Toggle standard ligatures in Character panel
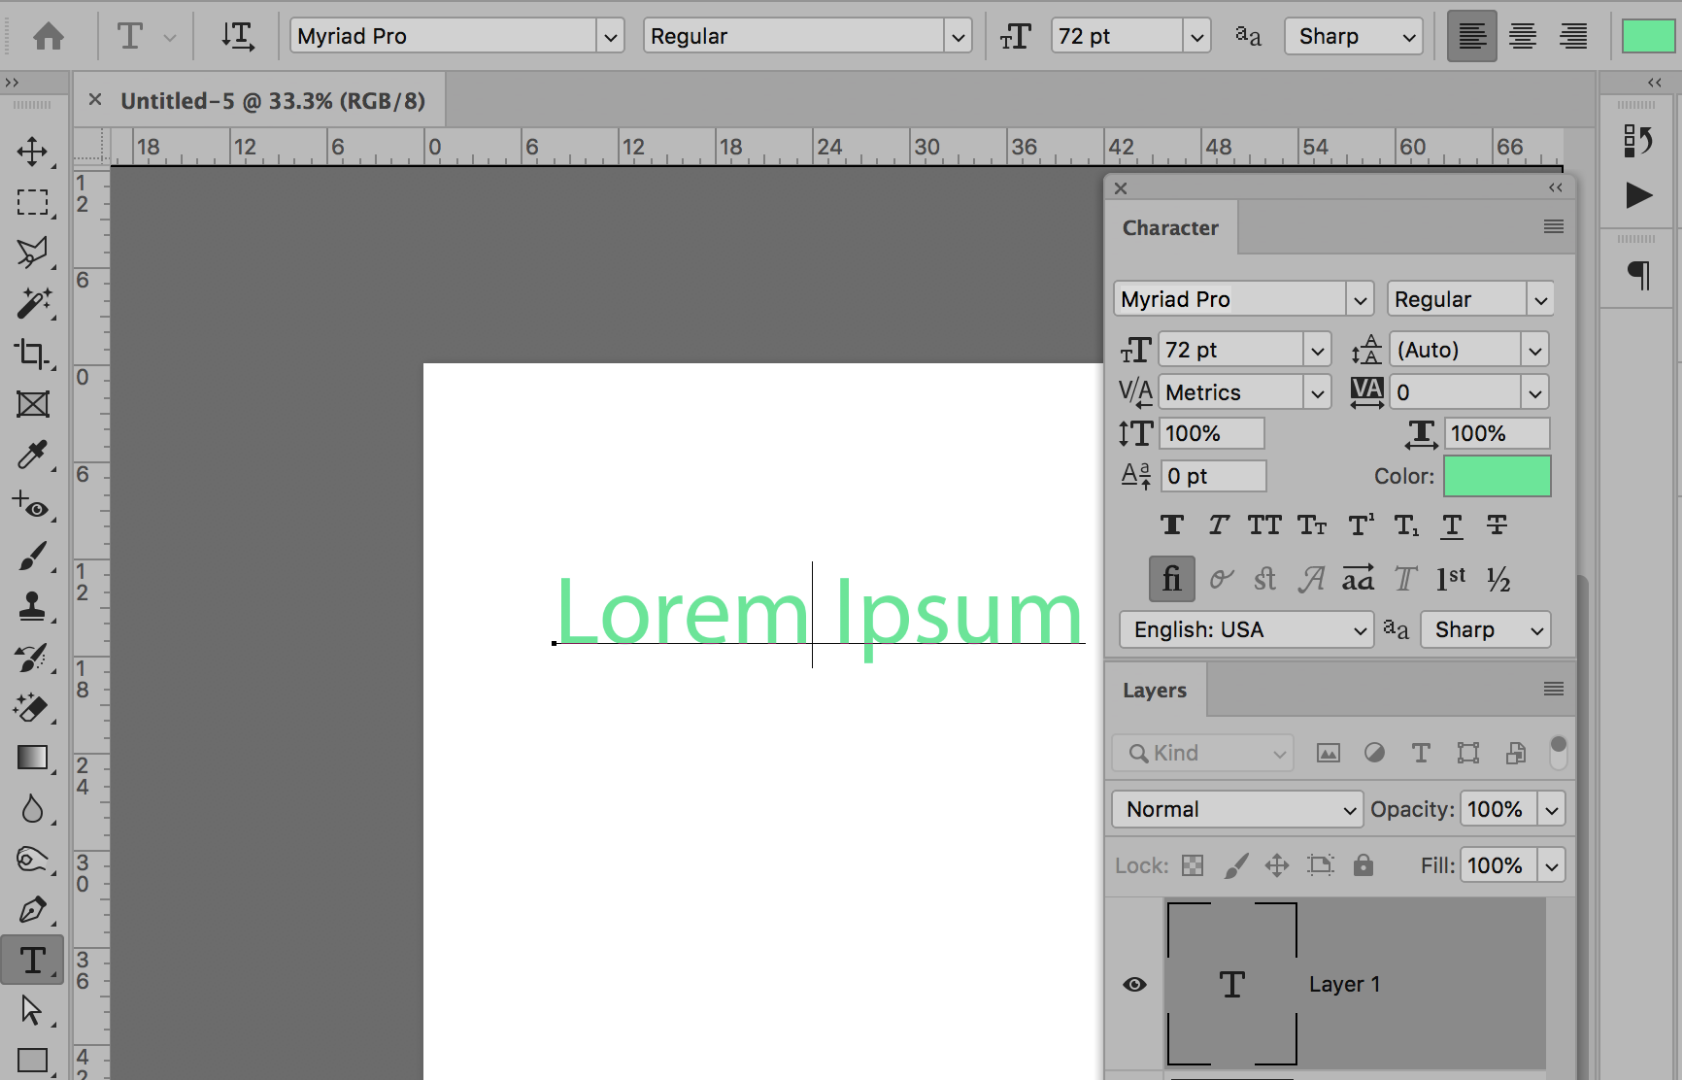This screenshot has width=1682, height=1080. (1171, 578)
